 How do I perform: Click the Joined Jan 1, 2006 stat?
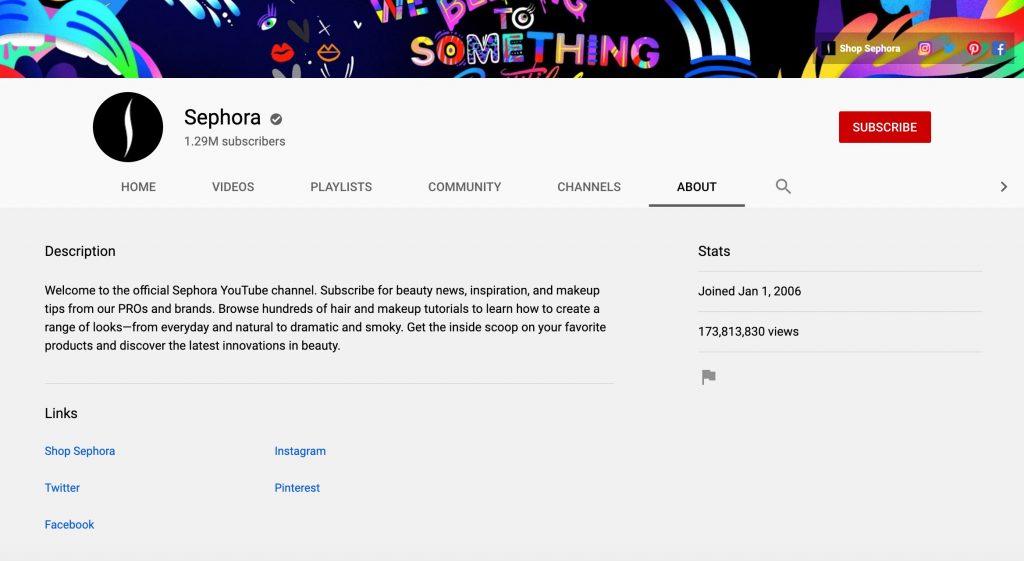tap(749, 291)
